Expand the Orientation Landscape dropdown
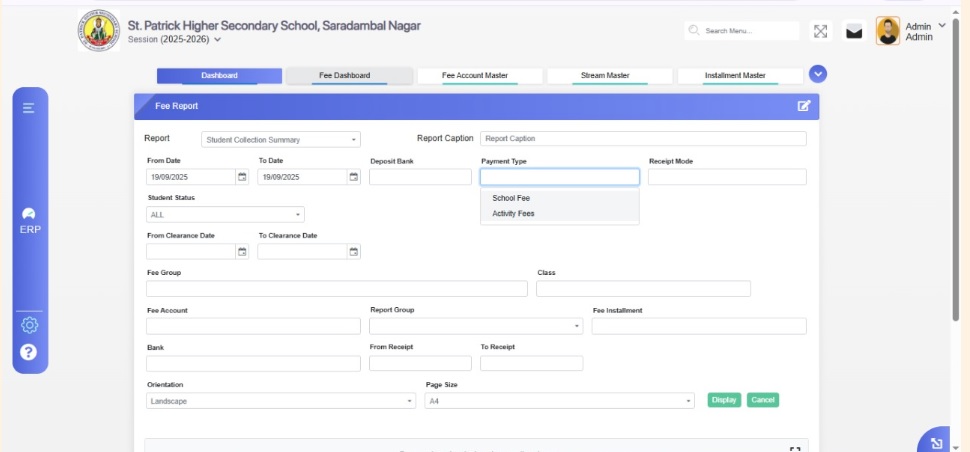The width and height of the screenshot is (970, 452). (x=280, y=401)
